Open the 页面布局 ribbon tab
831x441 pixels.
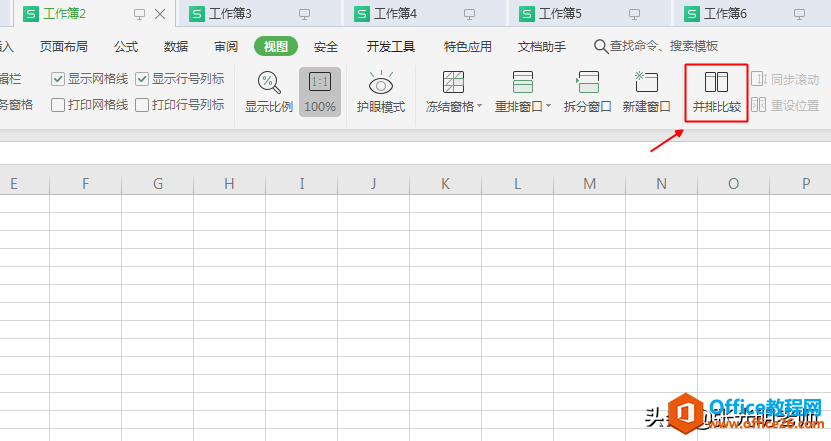click(x=64, y=47)
